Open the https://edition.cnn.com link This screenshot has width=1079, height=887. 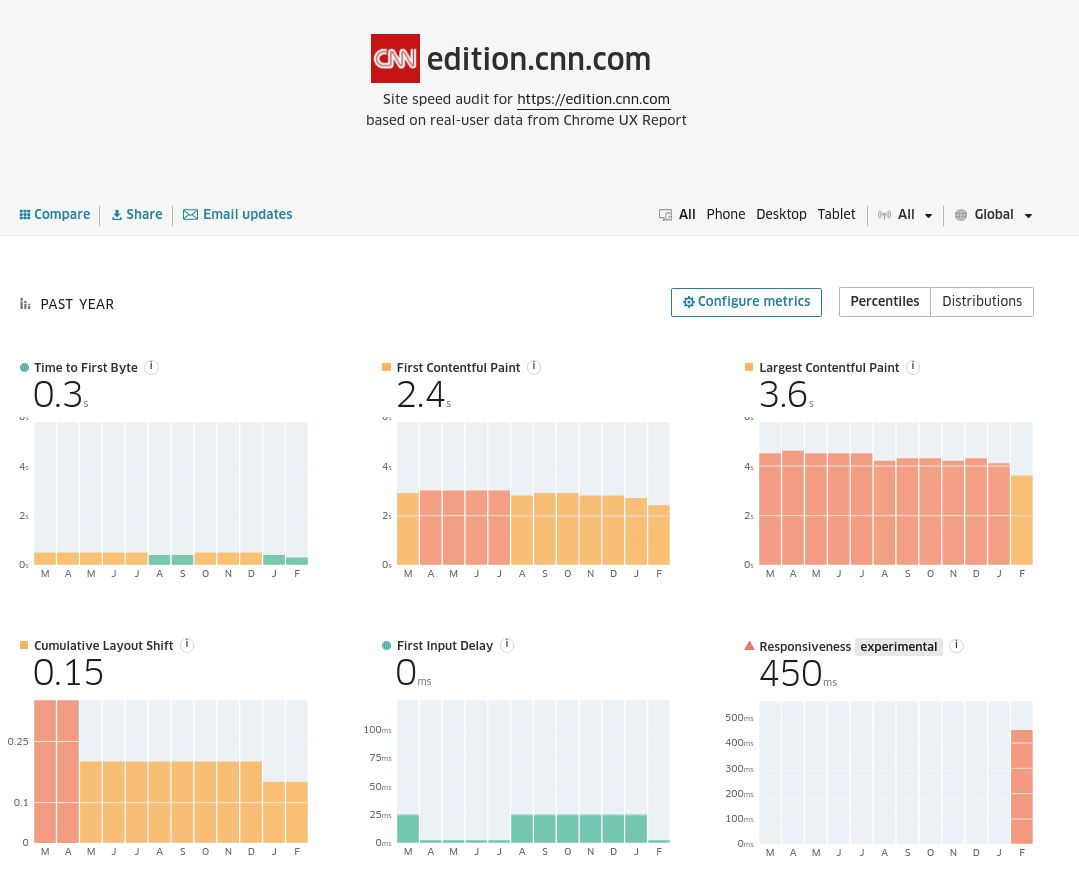(x=593, y=99)
